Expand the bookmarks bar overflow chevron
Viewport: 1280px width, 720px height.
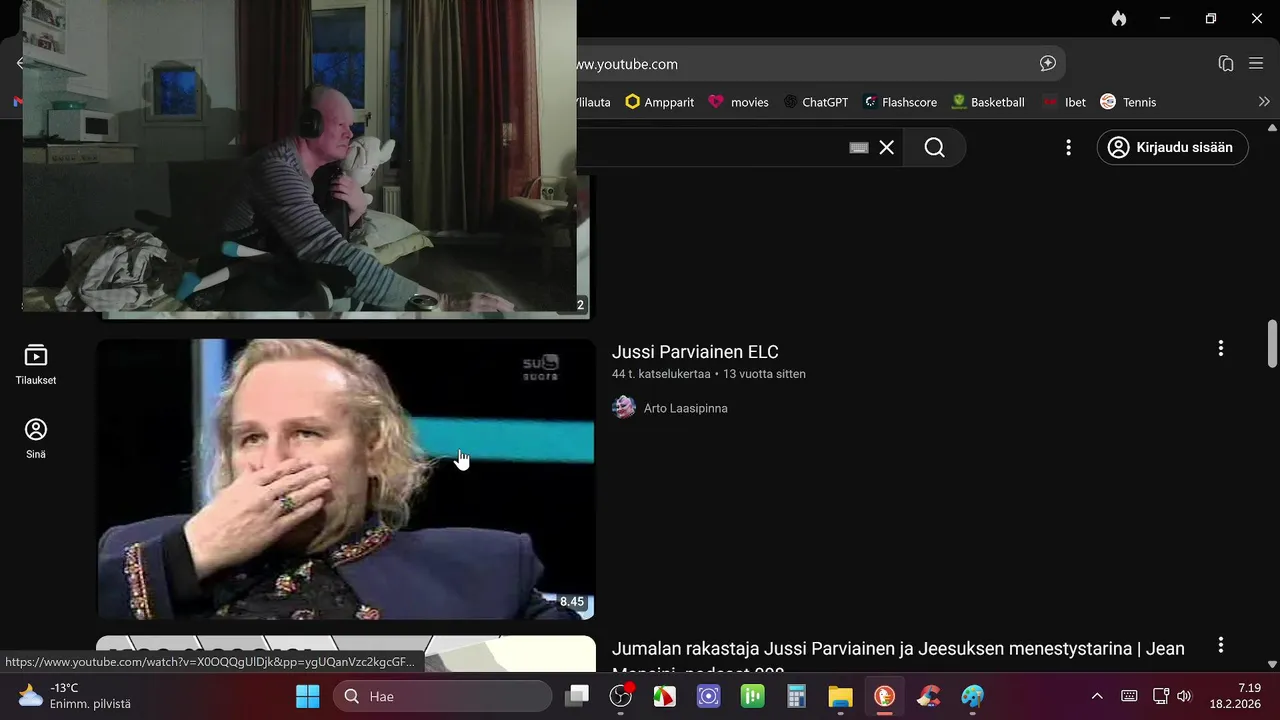(1264, 102)
